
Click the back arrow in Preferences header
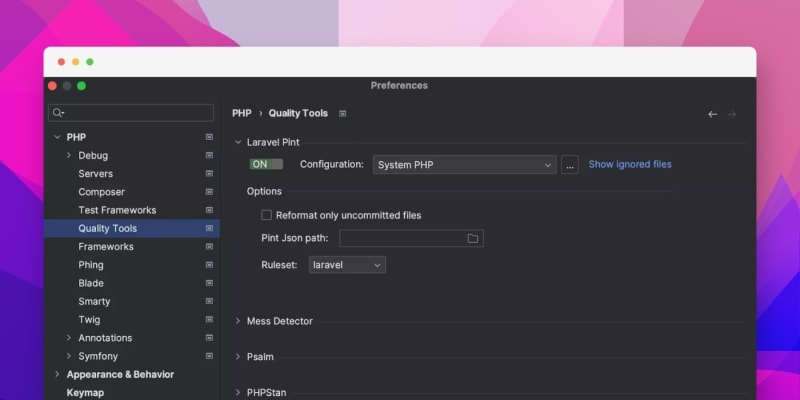coord(712,114)
